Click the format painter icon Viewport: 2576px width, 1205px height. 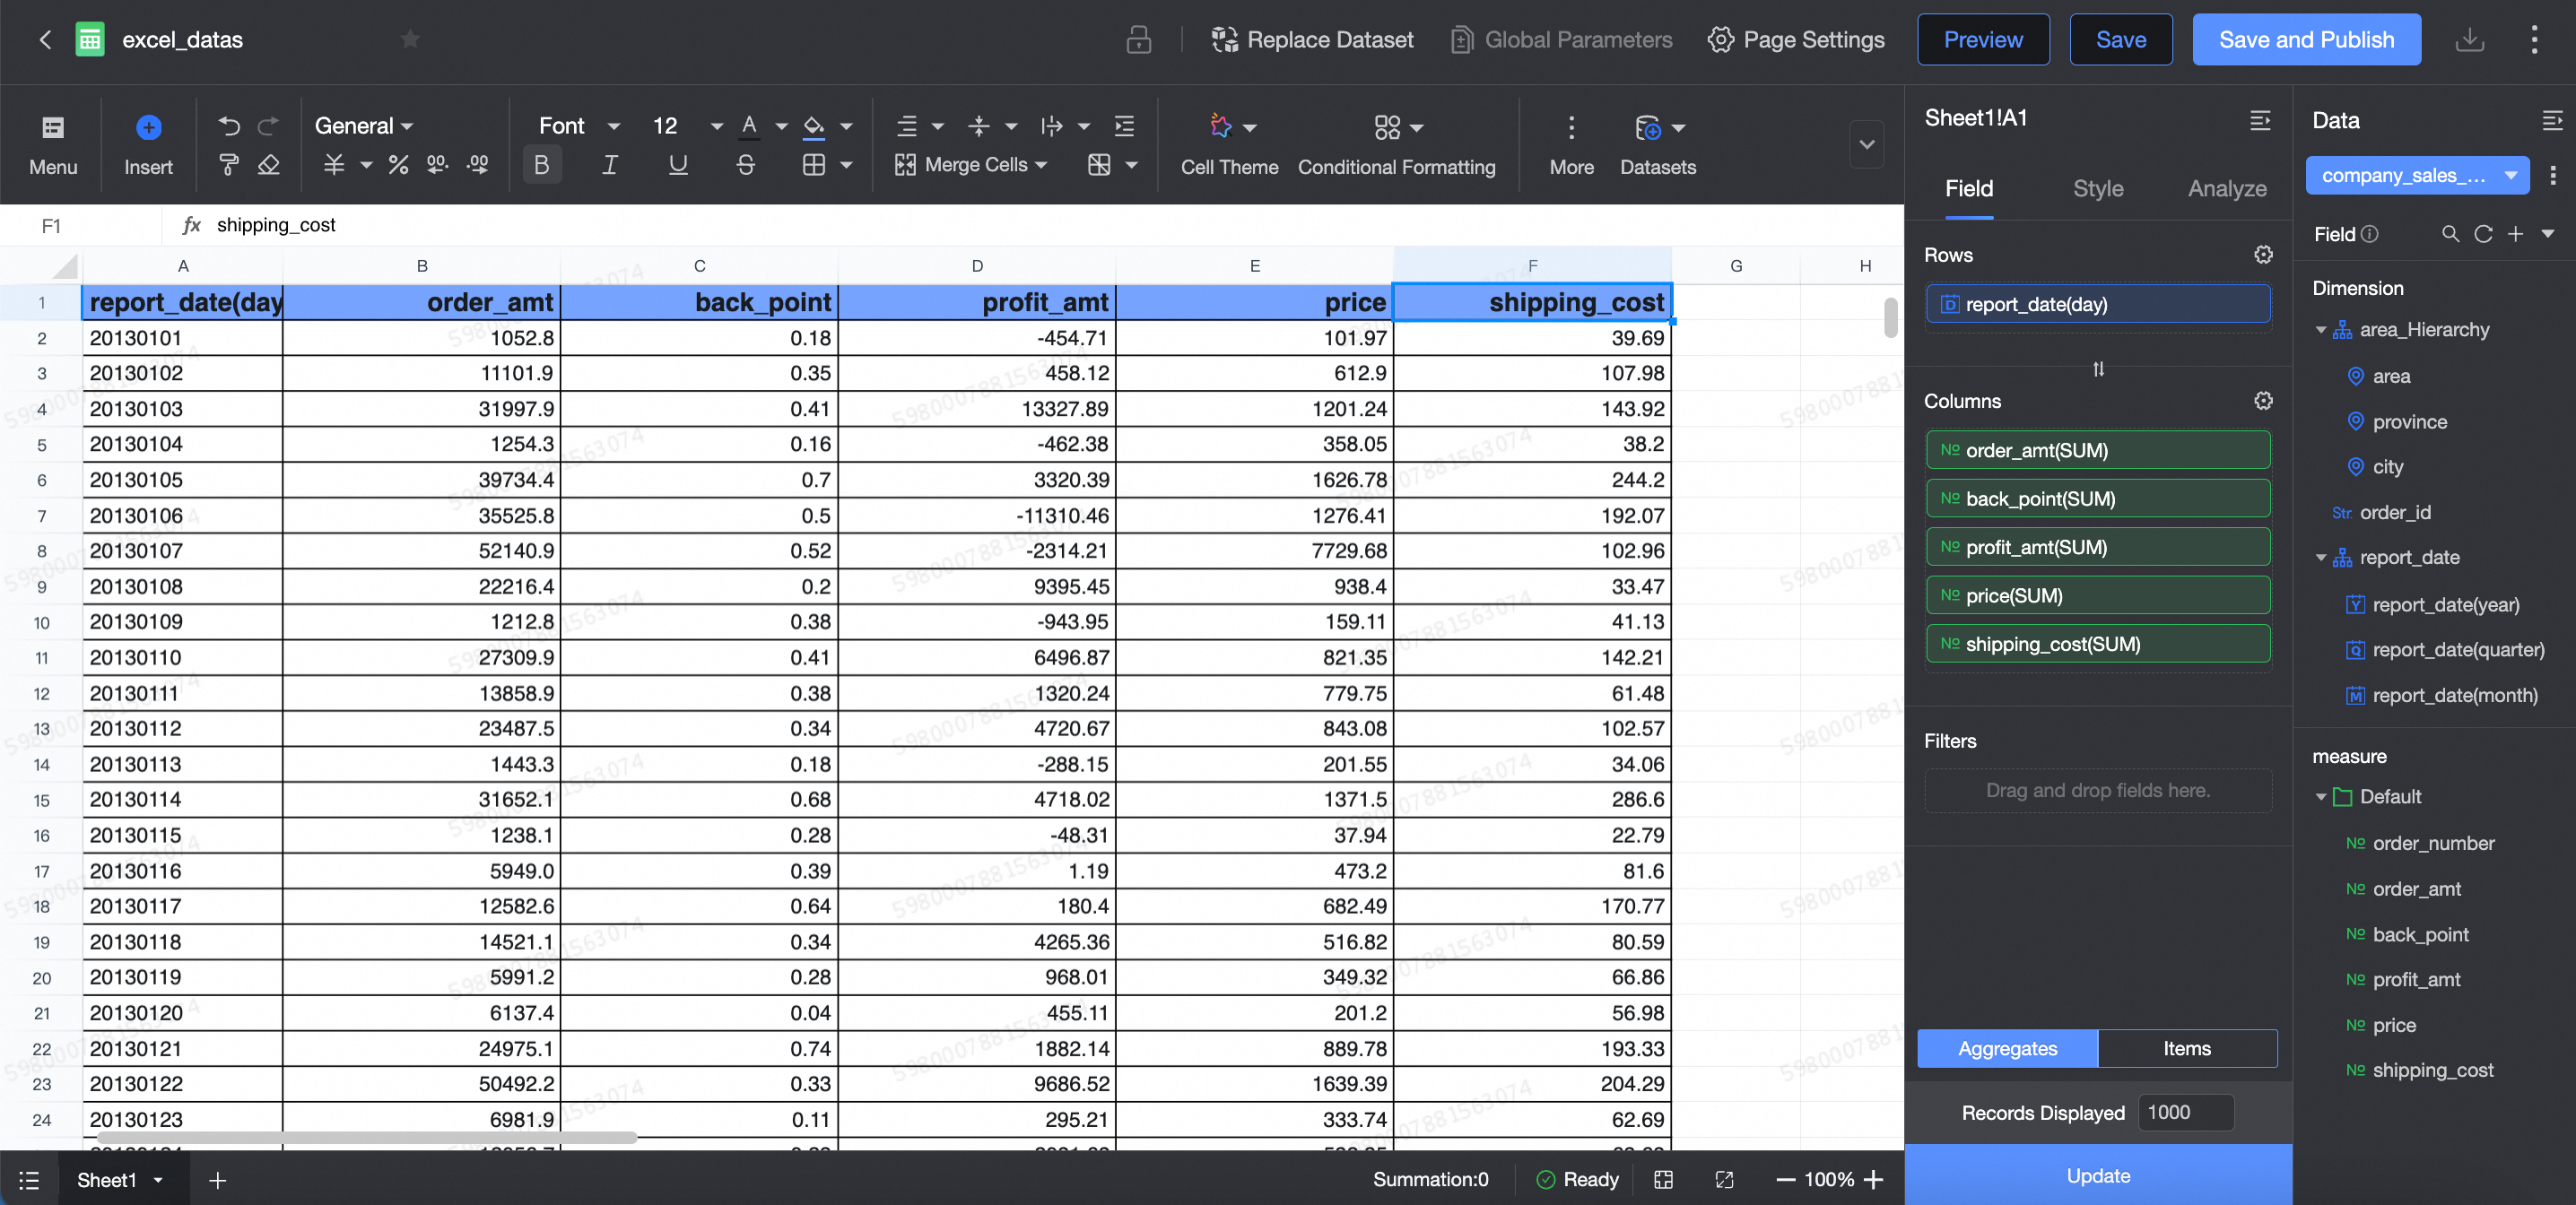[x=229, y=165]
